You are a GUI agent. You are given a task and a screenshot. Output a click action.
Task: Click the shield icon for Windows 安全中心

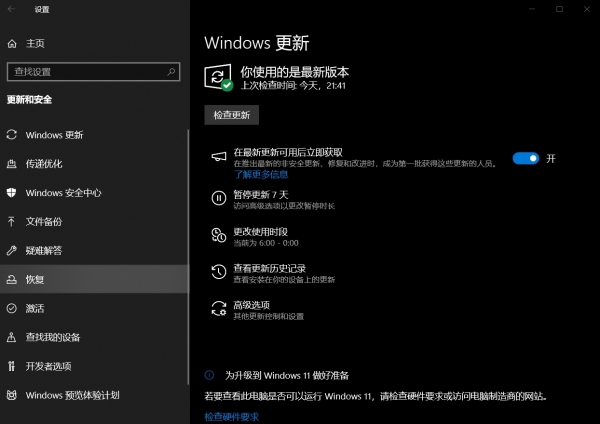[11, 192]
